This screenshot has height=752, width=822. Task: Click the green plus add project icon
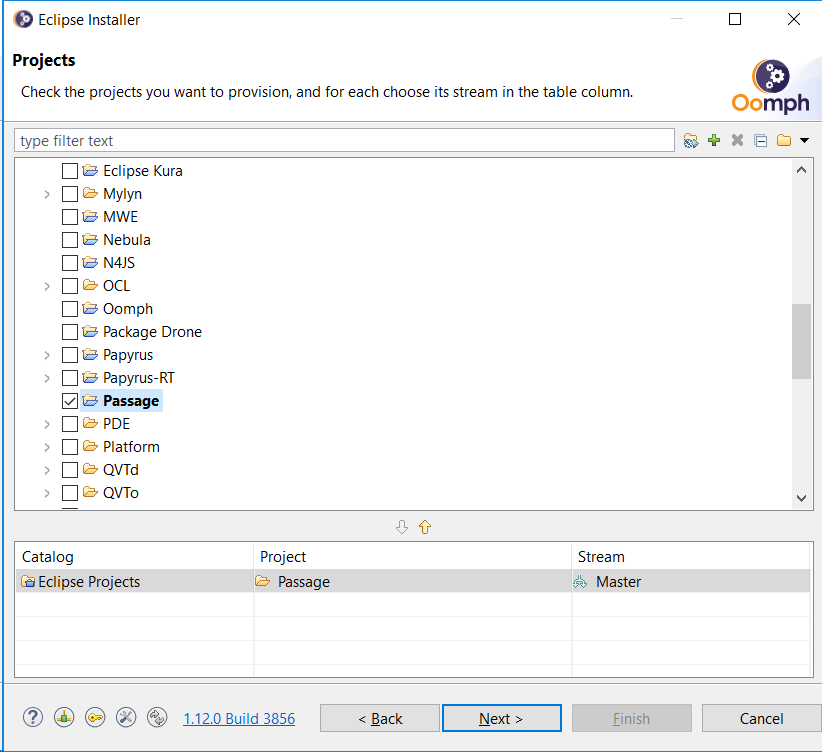pyautogui.click(x=714, y=141)
